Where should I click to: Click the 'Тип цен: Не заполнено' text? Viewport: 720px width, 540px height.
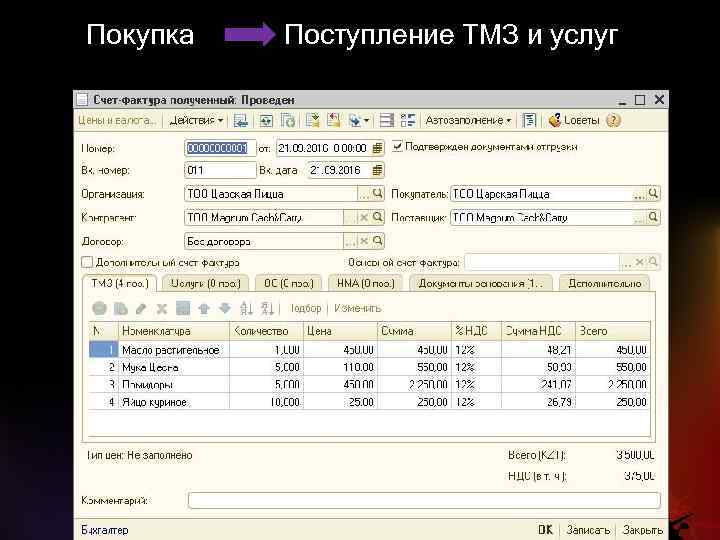pos(139,455)
